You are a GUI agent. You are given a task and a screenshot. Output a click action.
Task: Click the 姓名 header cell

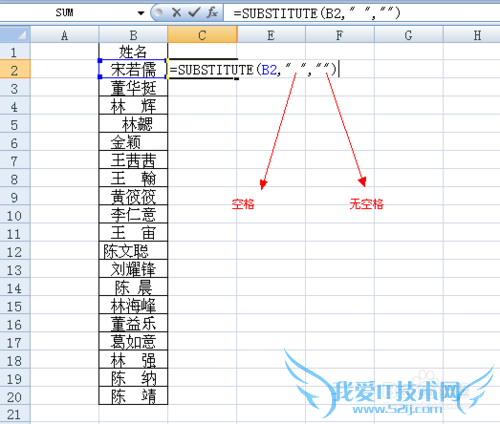133,52
